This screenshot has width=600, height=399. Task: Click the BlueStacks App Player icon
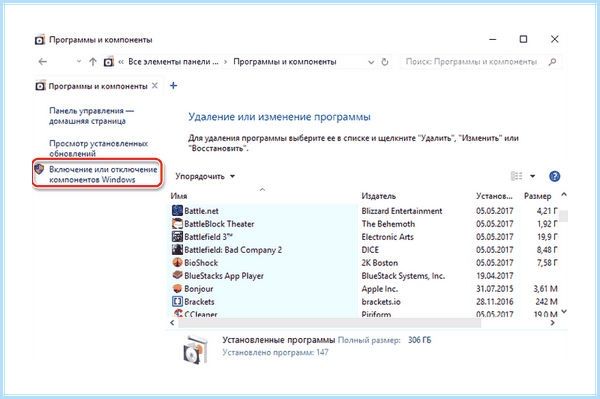pyautogui.click(x=177, y=275)
